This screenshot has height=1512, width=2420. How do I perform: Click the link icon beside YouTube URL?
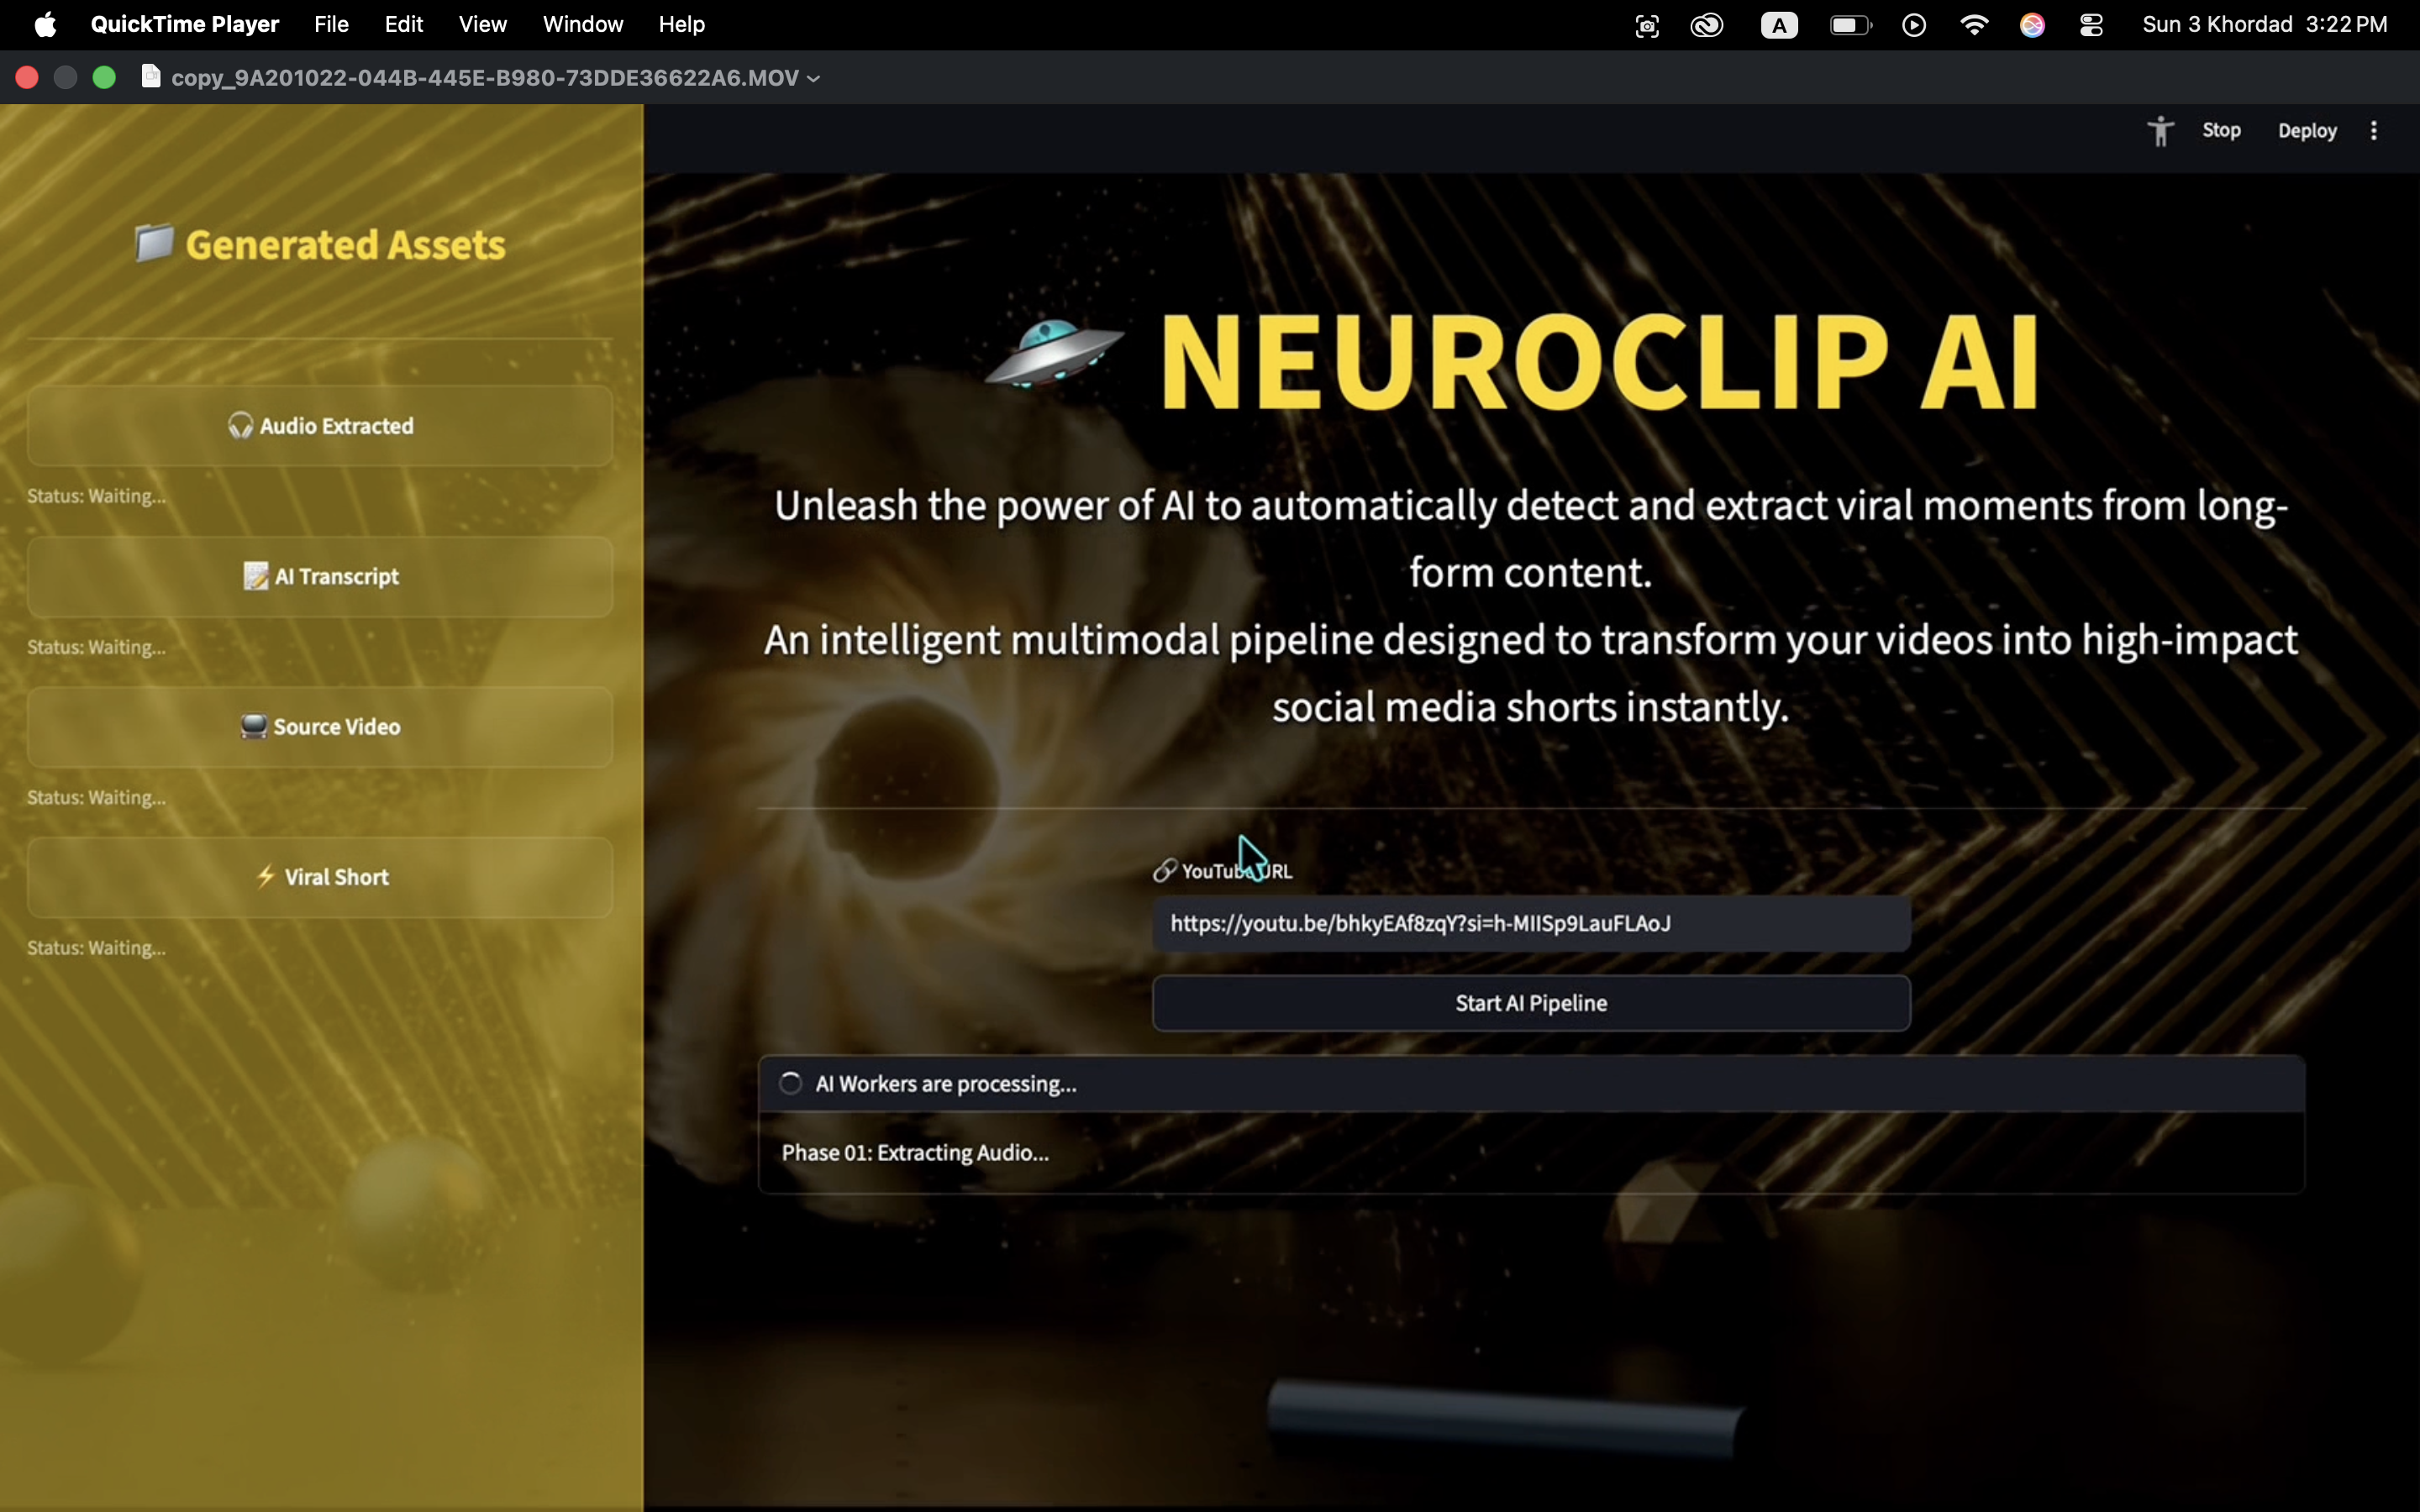[1164, 871]
